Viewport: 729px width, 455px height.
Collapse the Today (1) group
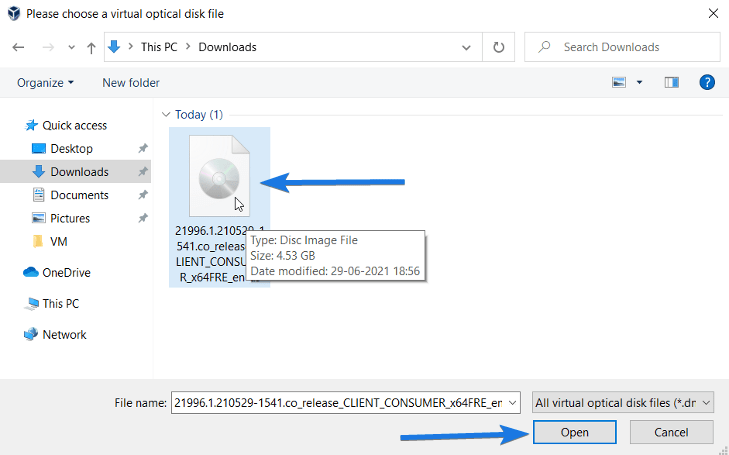pos(166,114)
